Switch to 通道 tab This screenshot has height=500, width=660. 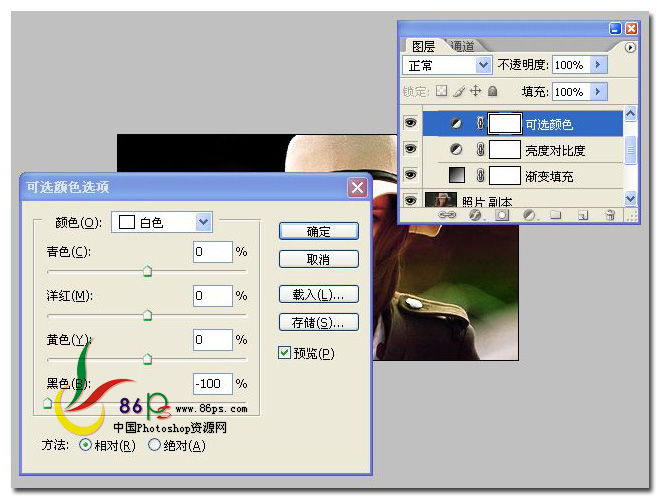[x=462, y=46]
